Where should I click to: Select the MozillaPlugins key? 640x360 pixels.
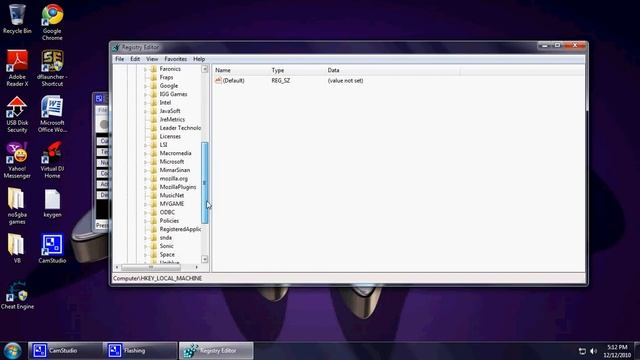178,187
